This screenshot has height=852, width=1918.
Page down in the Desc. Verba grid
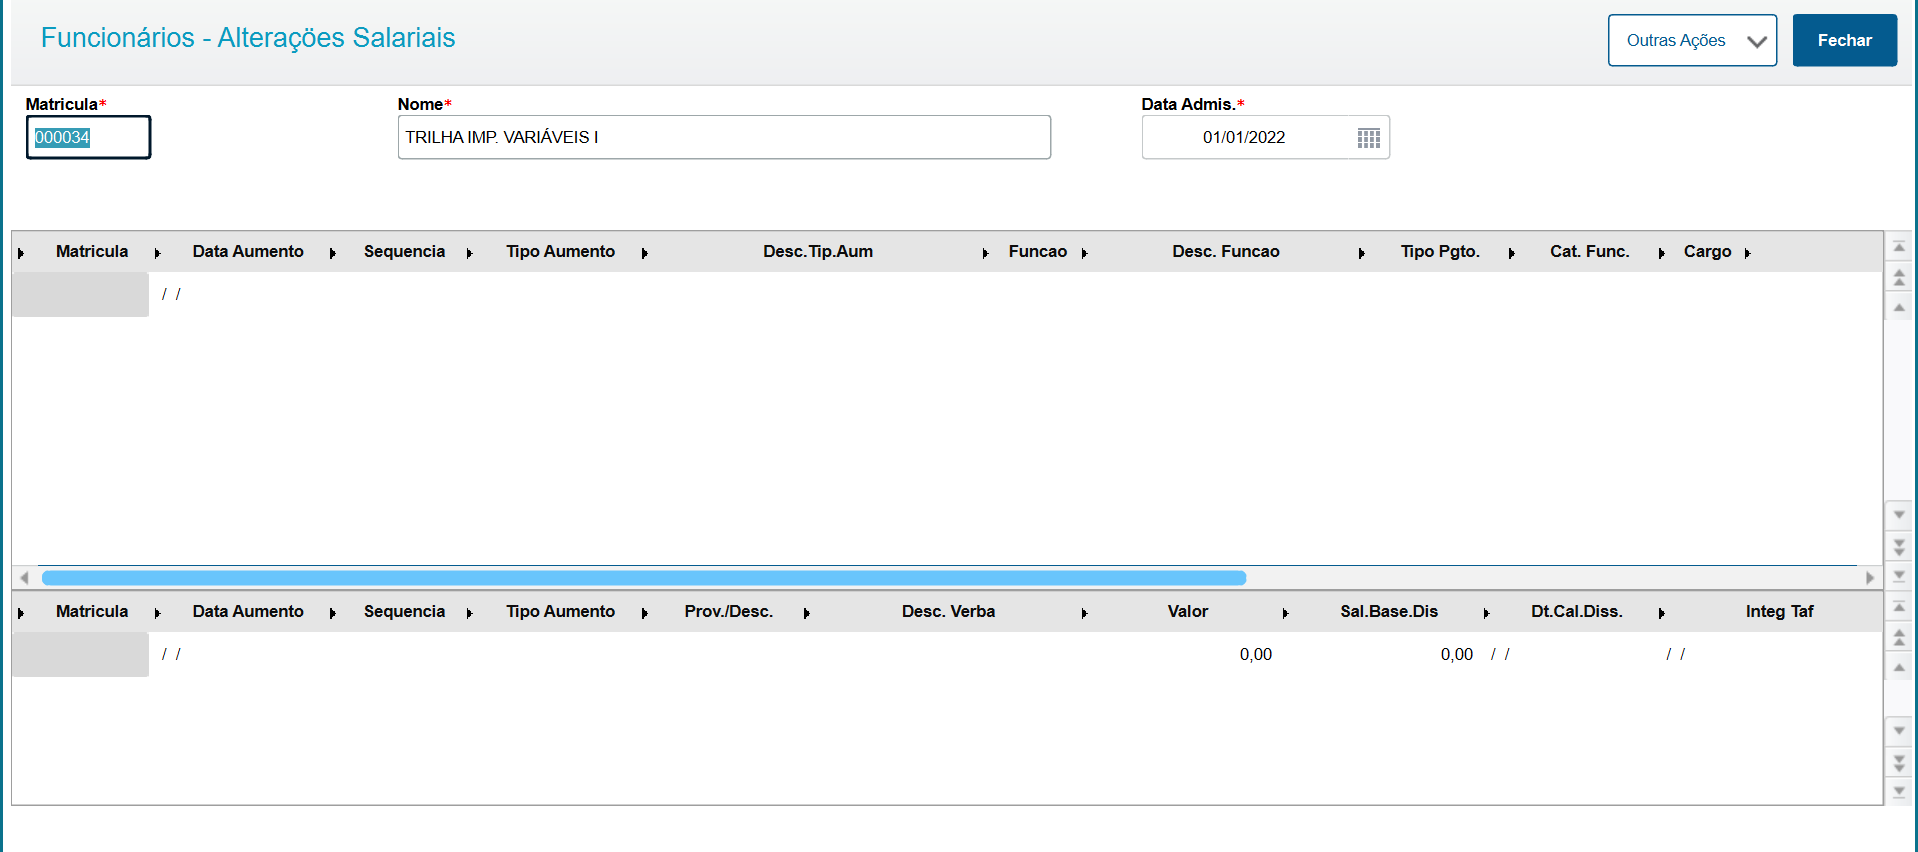point(1899,762)
